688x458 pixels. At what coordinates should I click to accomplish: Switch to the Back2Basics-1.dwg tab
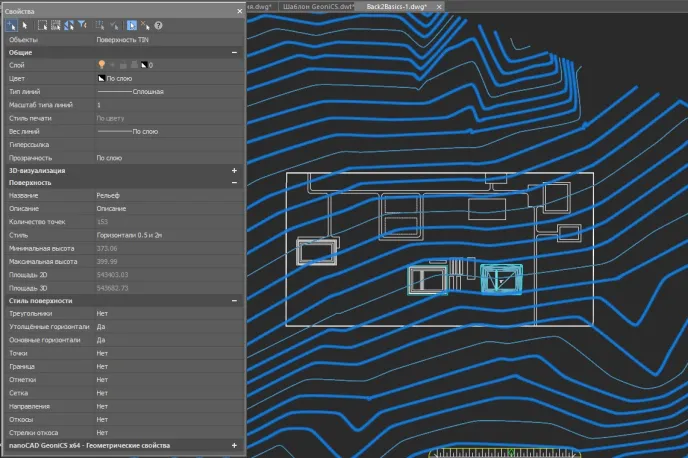click(396, 6)
